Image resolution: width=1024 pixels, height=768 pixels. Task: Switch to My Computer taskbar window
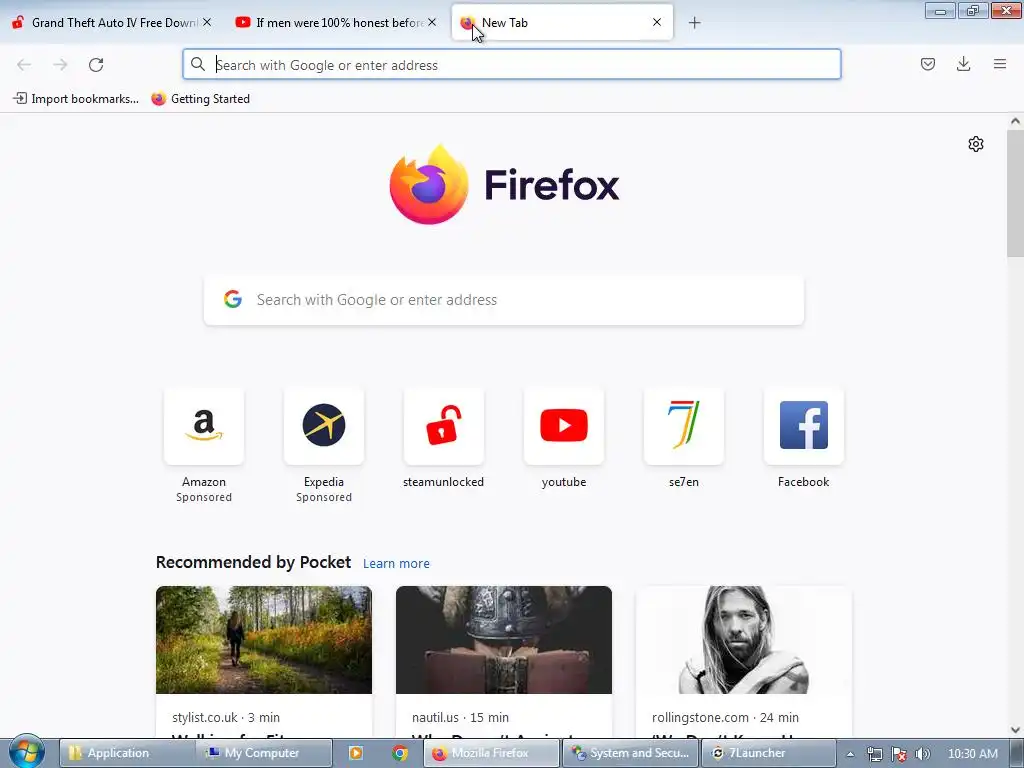point(264,753)
